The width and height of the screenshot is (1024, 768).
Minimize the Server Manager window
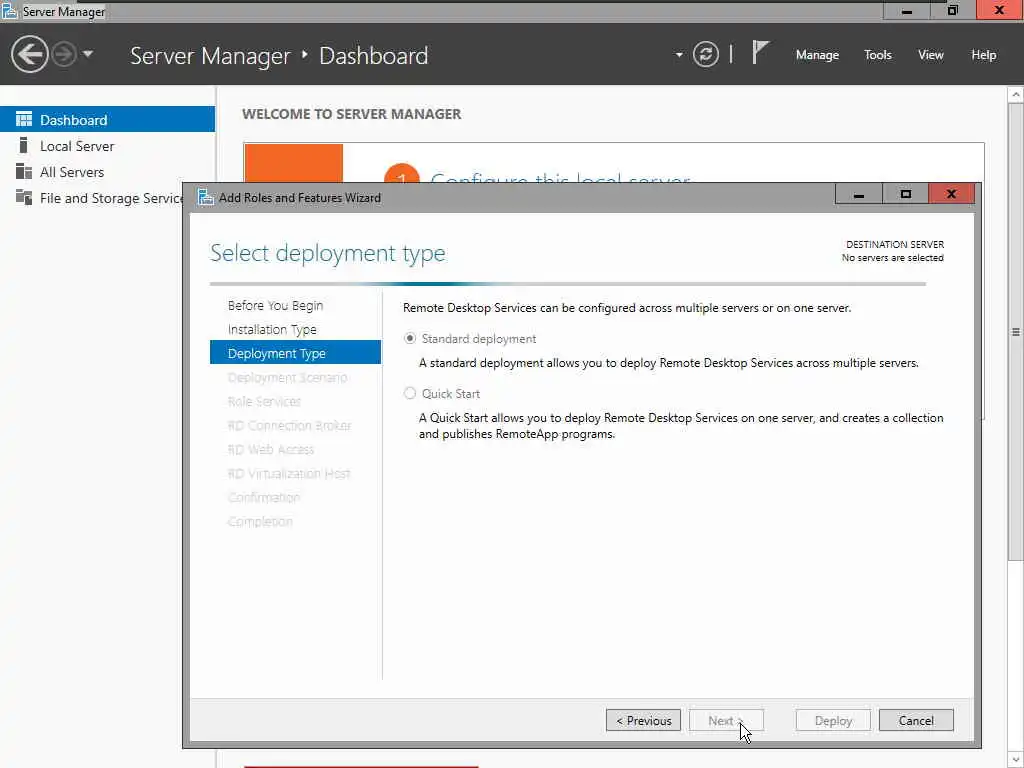point(906,10)
